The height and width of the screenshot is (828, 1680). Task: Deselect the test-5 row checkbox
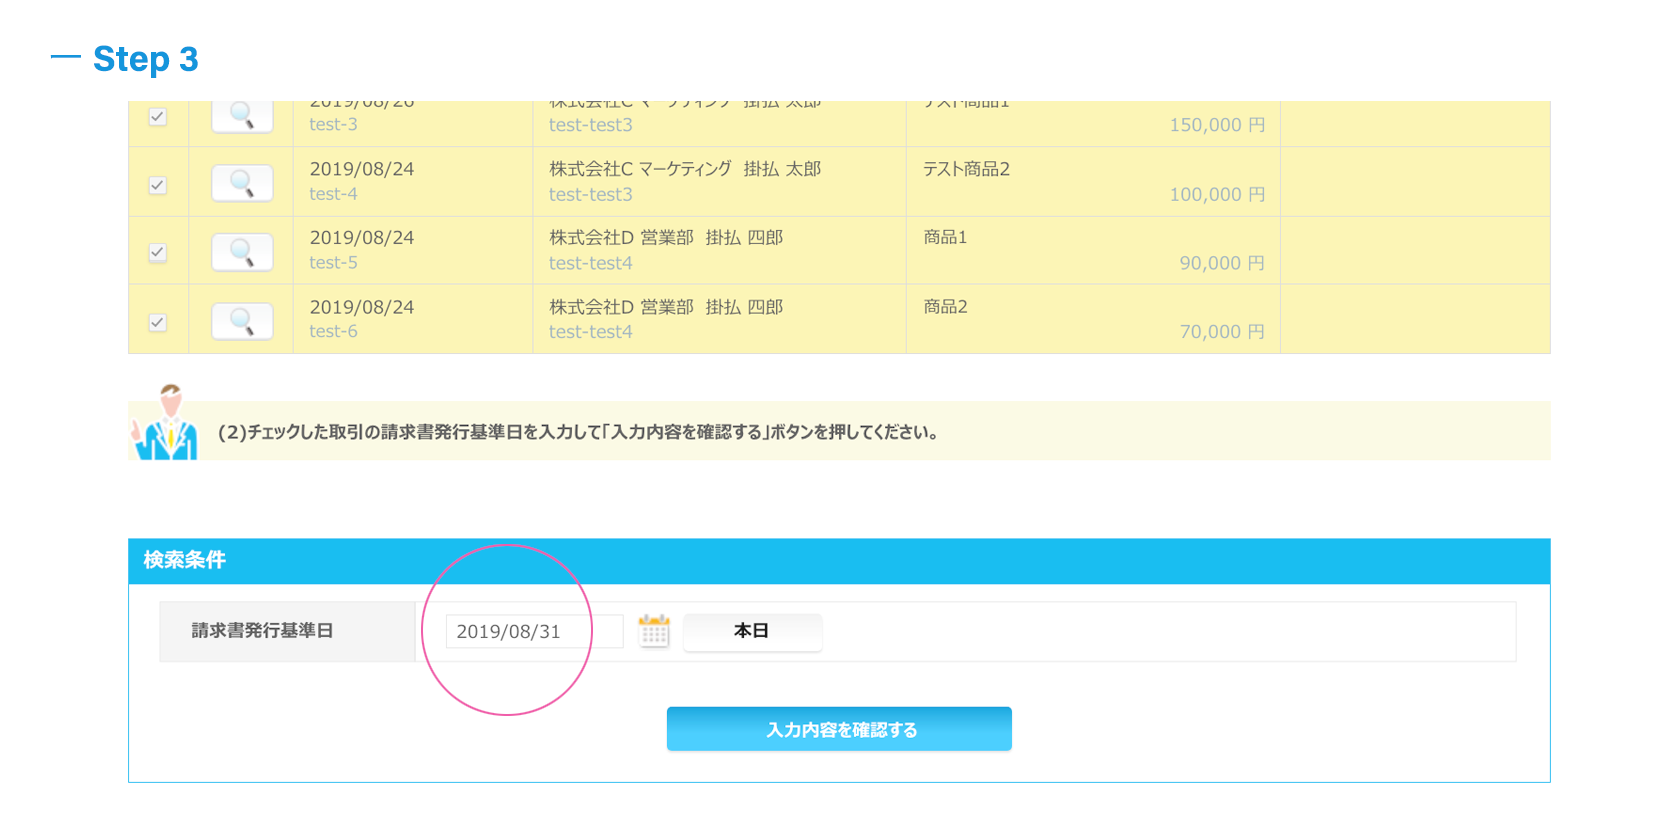pos(157,253)
